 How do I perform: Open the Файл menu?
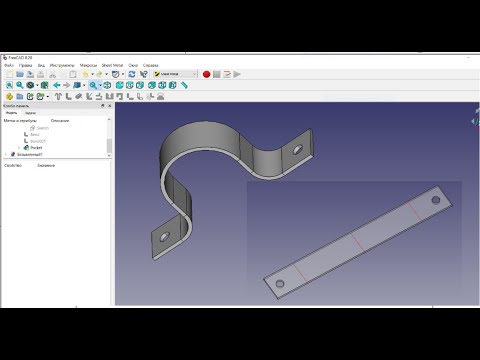click(9, 65)
